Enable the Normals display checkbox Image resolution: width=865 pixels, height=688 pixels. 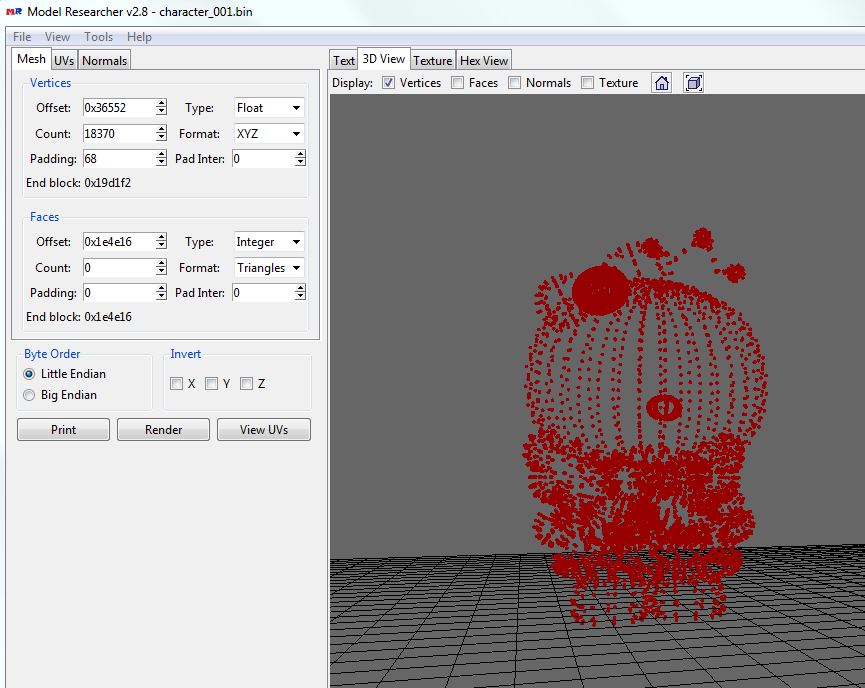click(514, 83)
